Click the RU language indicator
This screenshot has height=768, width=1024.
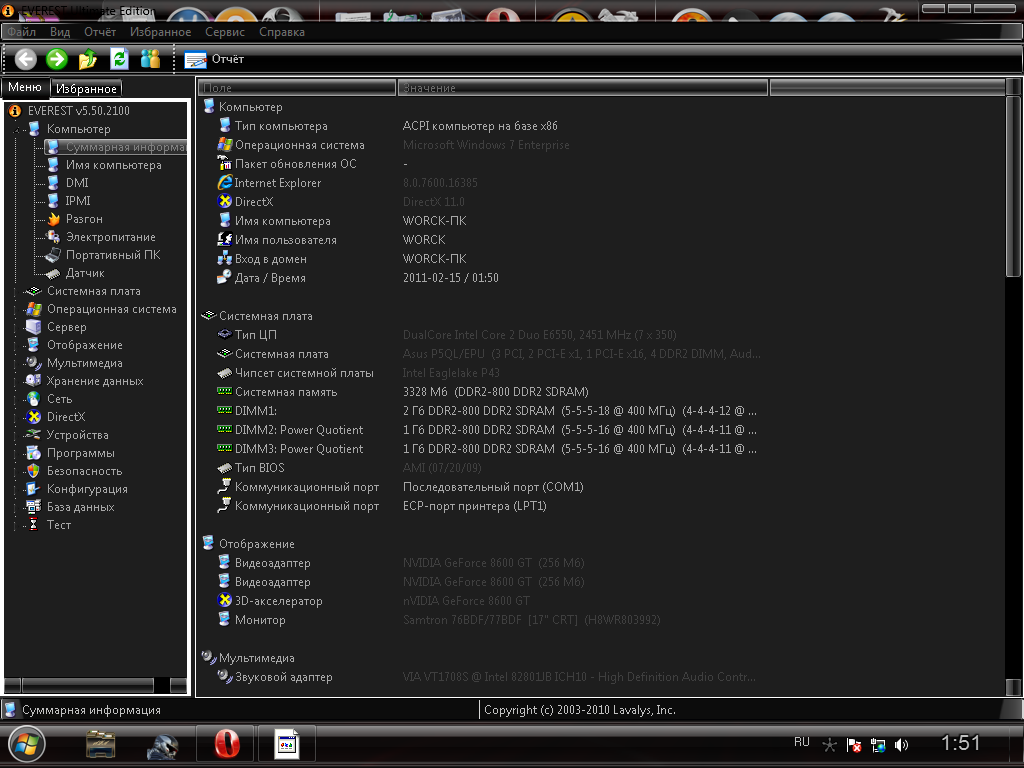(x=802, y=742)
